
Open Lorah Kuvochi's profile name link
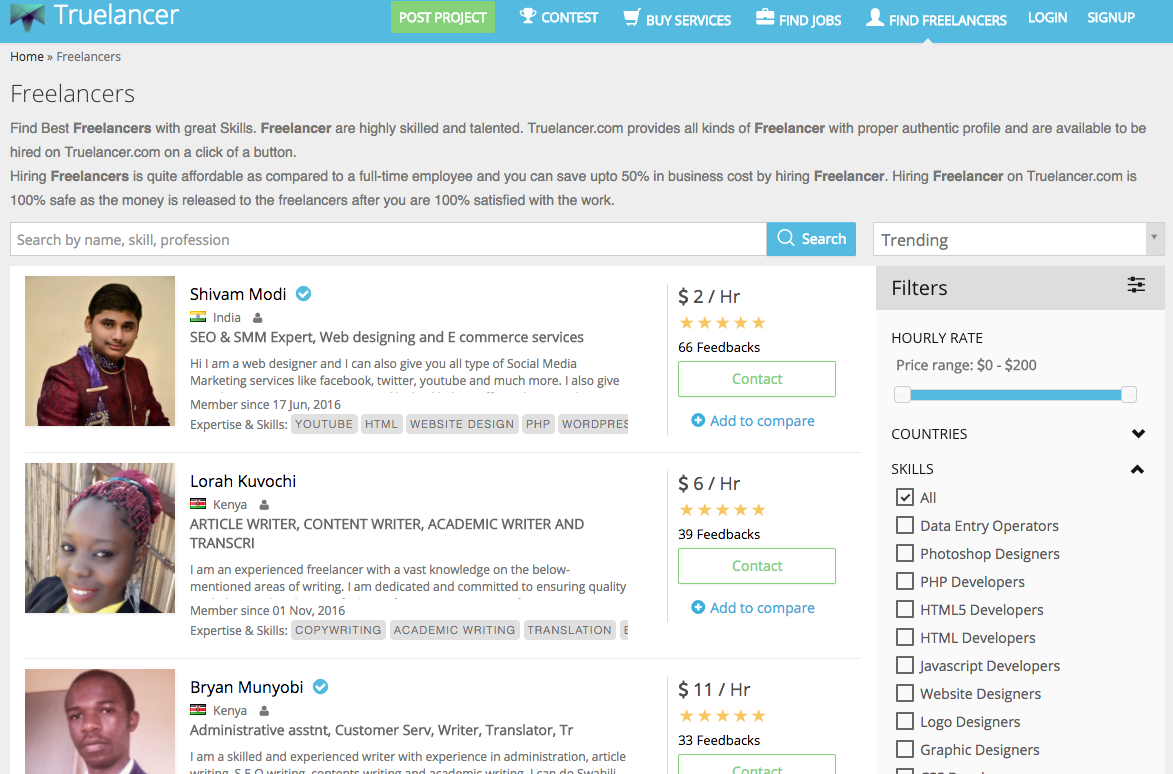243,481
